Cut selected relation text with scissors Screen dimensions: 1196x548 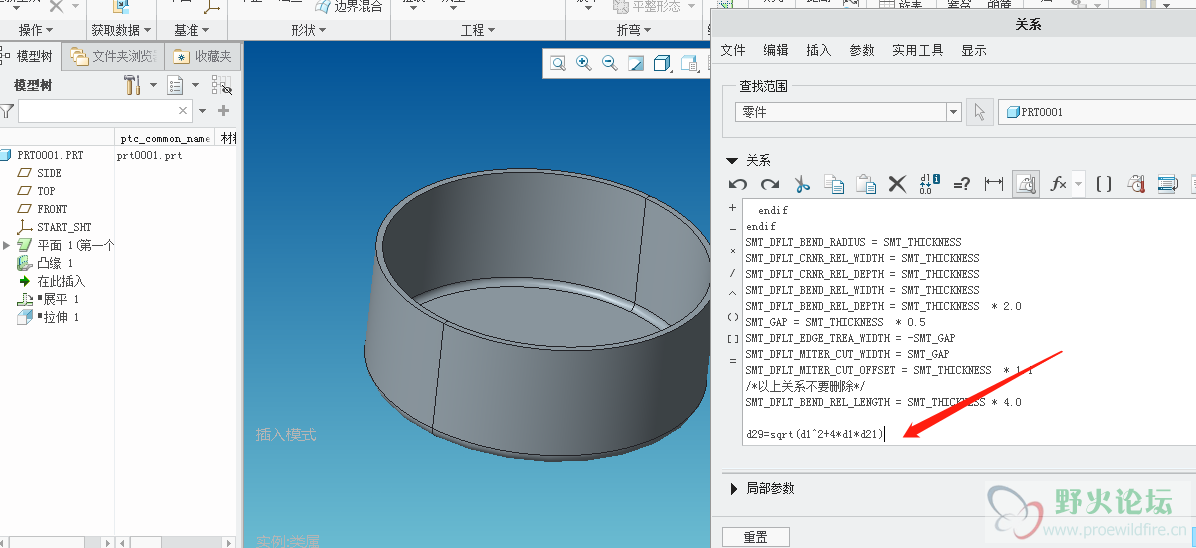802,184
